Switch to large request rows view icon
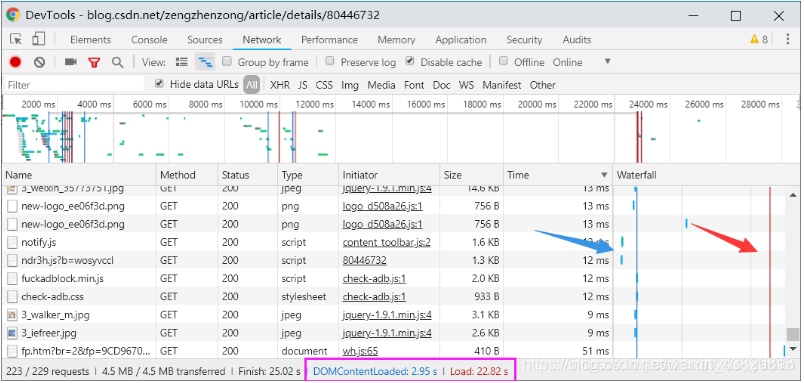 tap(182, 62)
